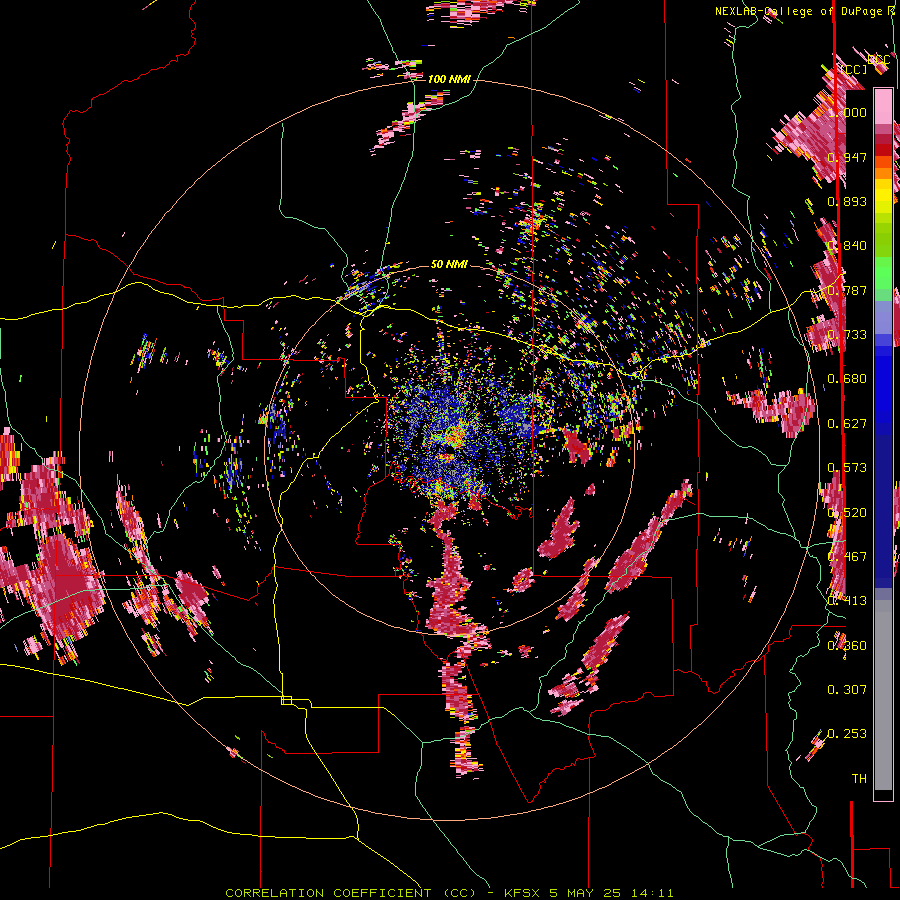
Task: Click the CORRELATION COEFFICIENT (CC) title text
Action: [x=350, y=893]
